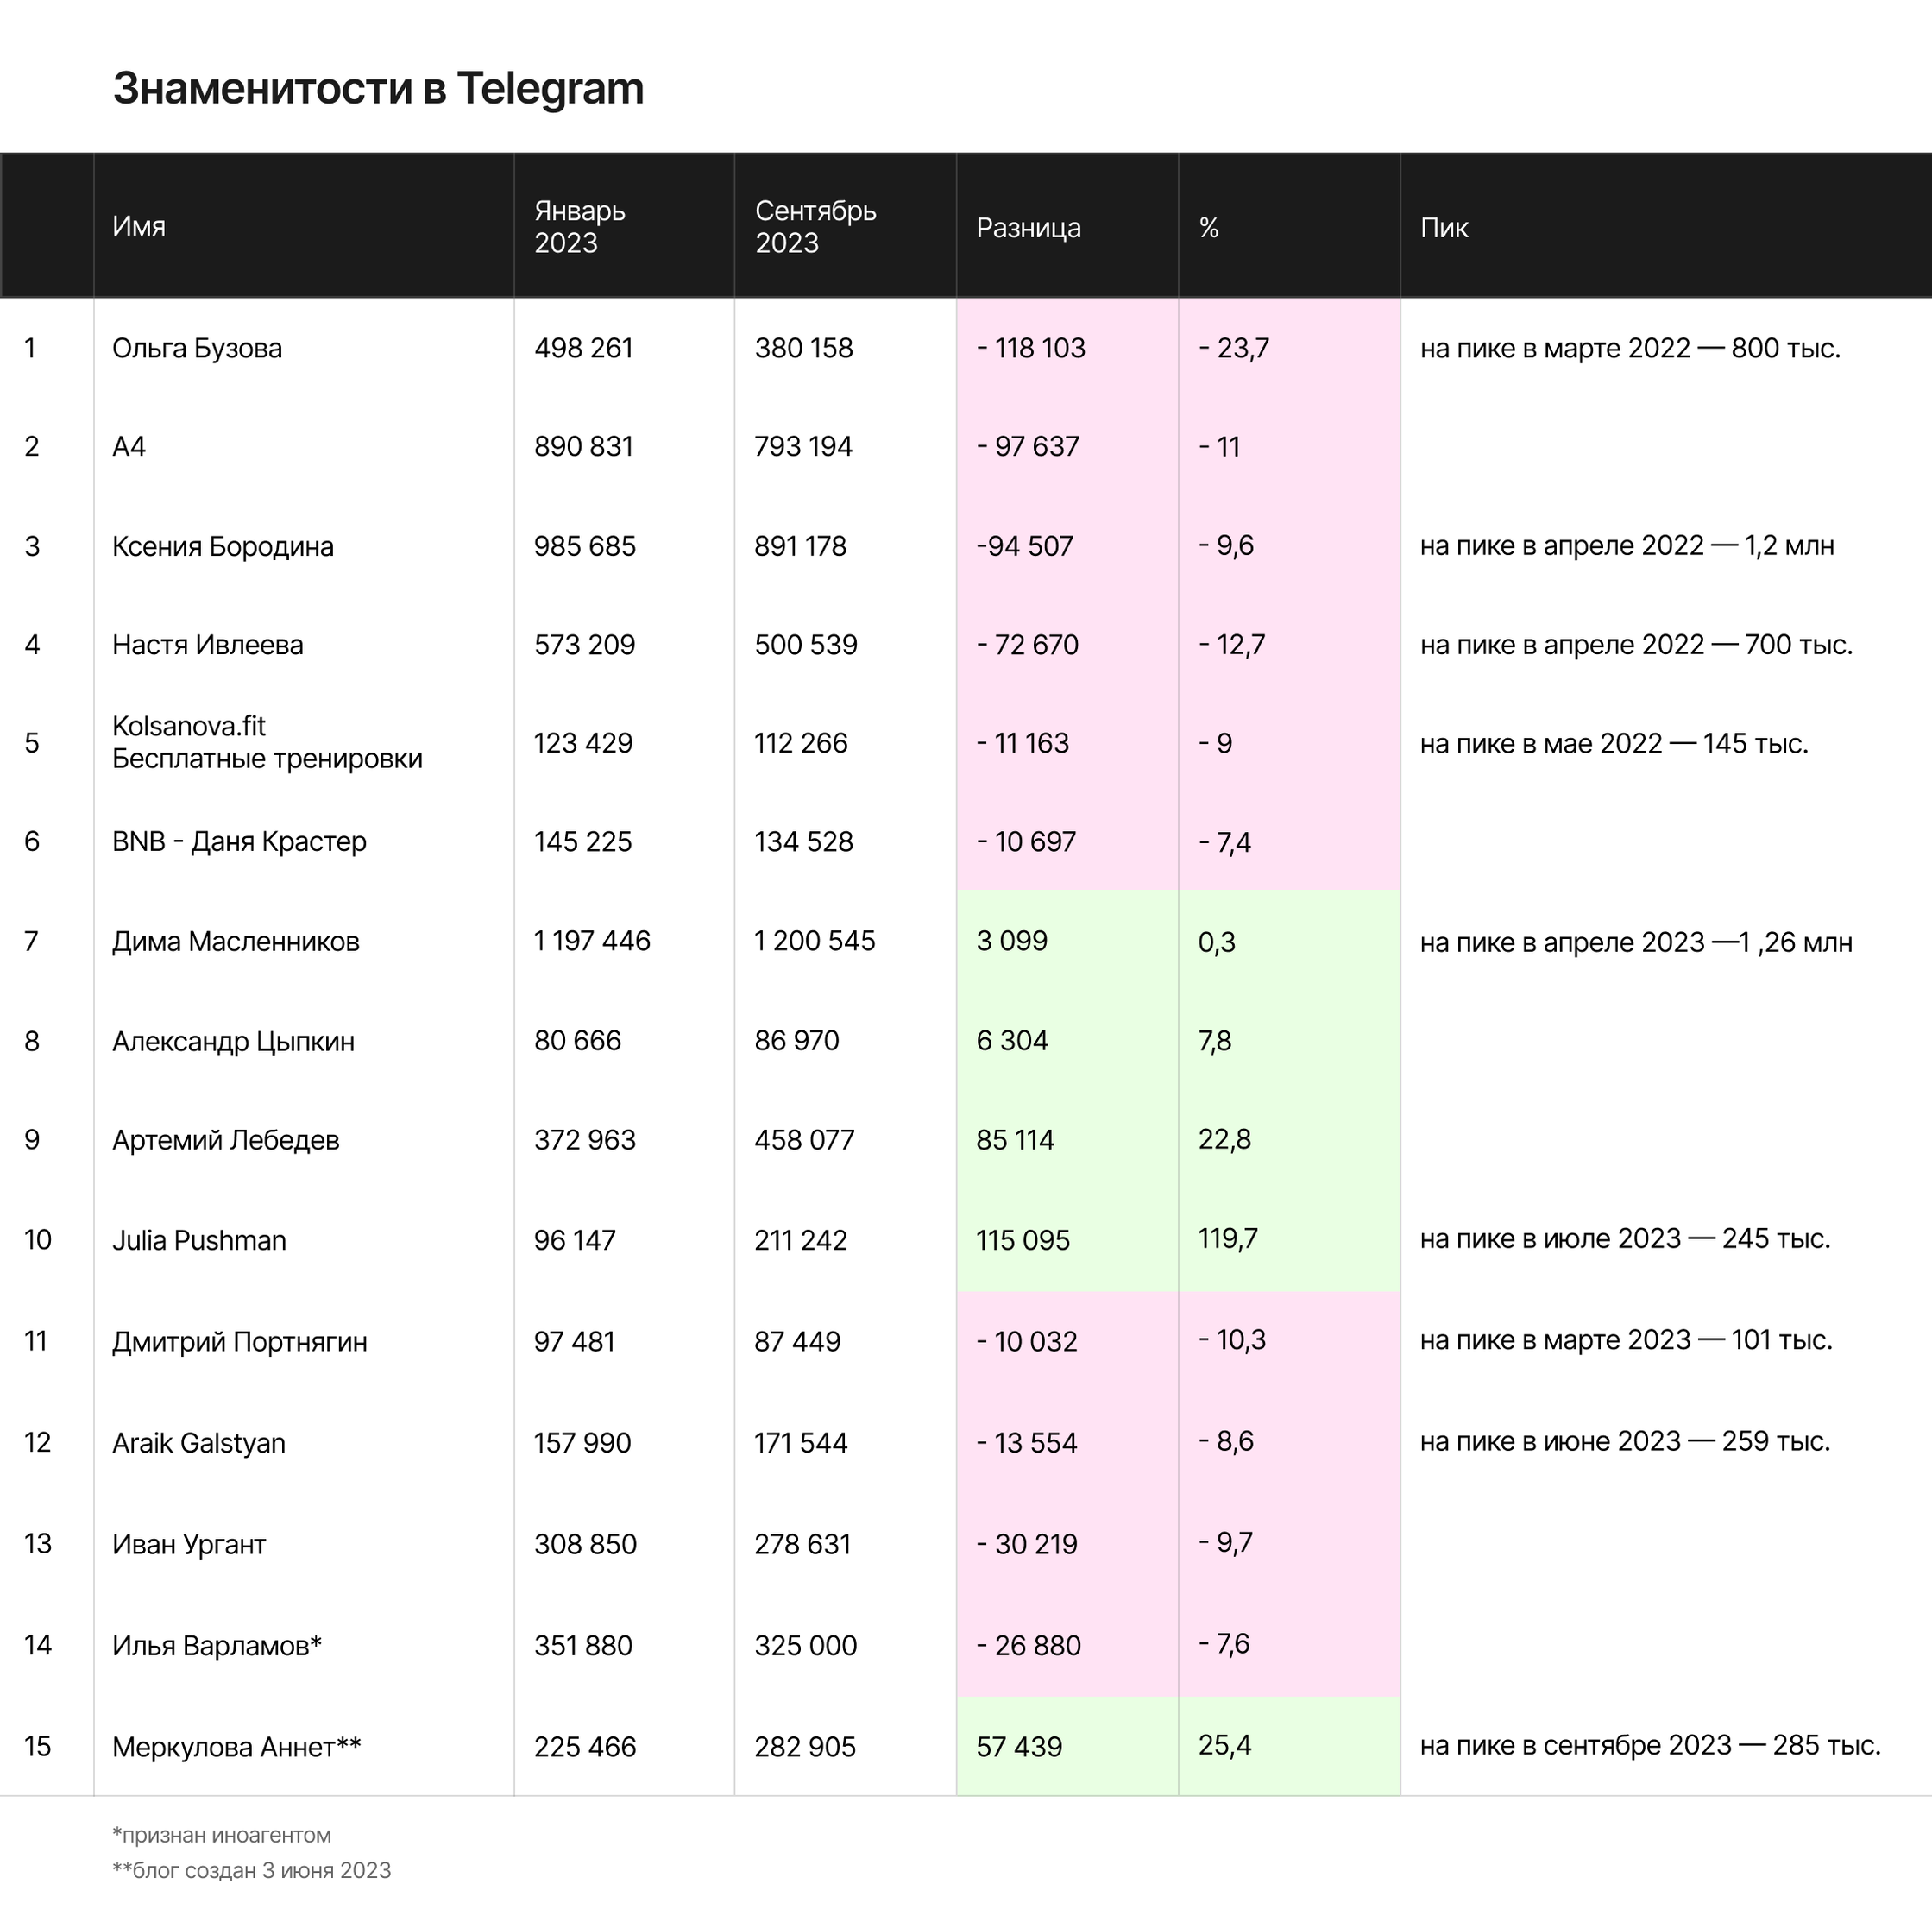1932x1922 pixels.
Task: Select Ксения Бородина's peak note
Action: tap(1626, 546)
